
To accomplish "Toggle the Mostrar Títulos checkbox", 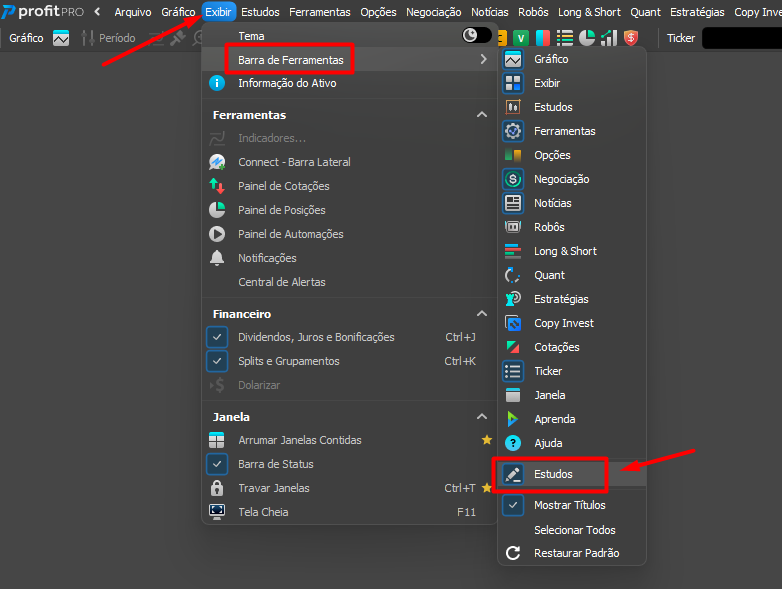I will pos(513,505).
